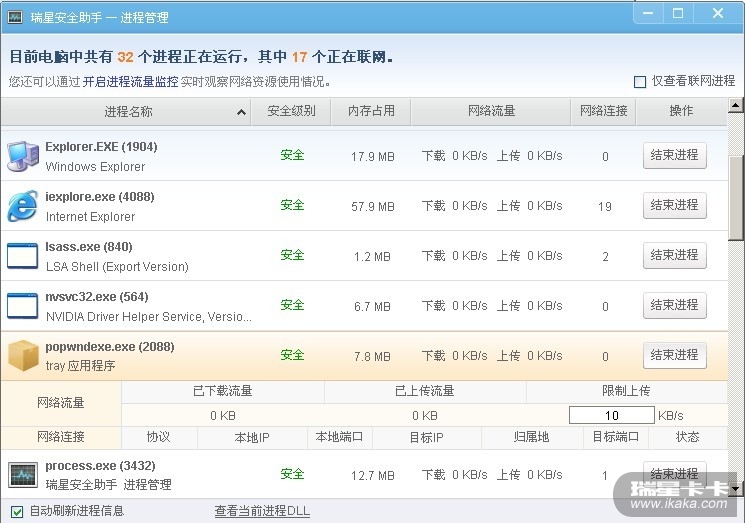
Task: Toggle 自动刷新进程信息 checkbox
Action: click(x=17, y=512)
